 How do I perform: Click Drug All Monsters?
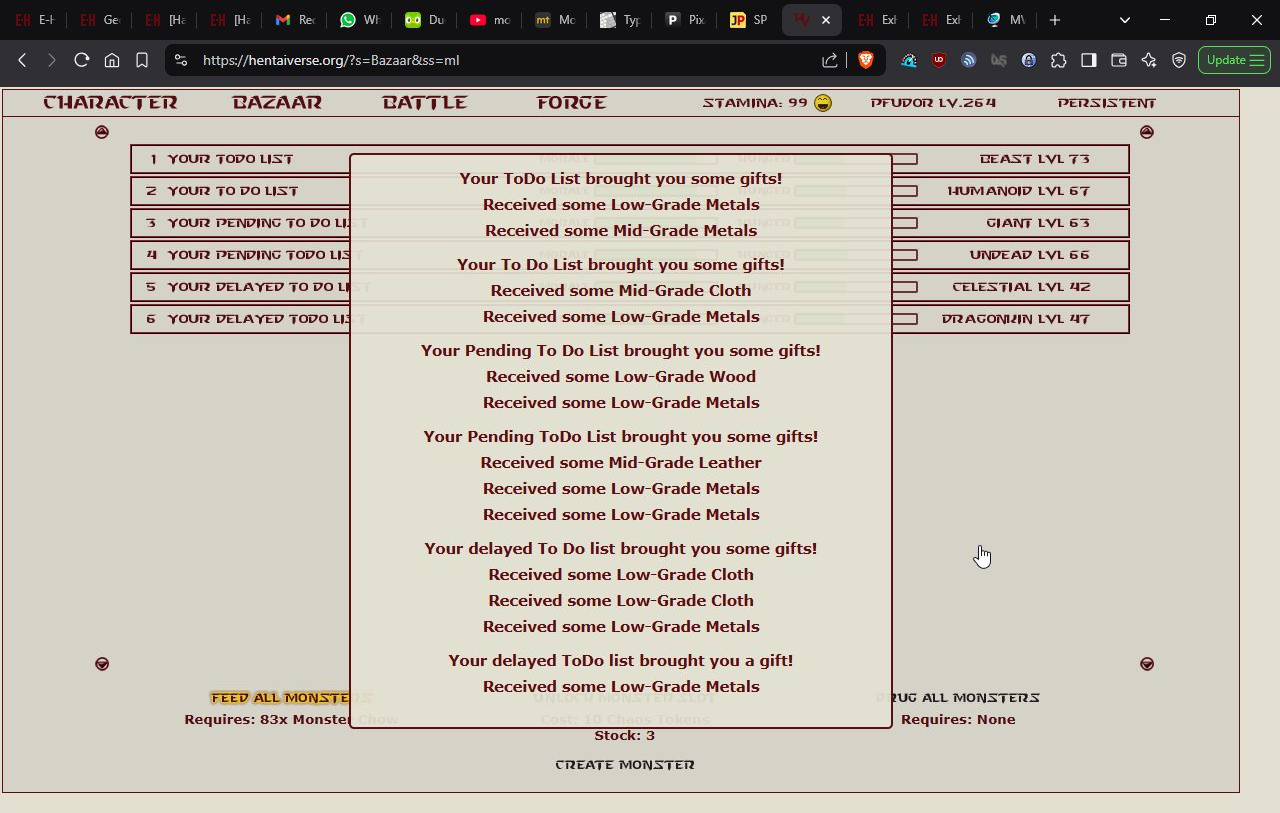pos(958,698)
